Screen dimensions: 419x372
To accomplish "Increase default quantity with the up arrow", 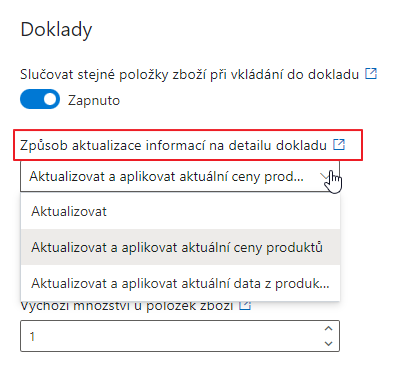I will [x=328, y=329].
